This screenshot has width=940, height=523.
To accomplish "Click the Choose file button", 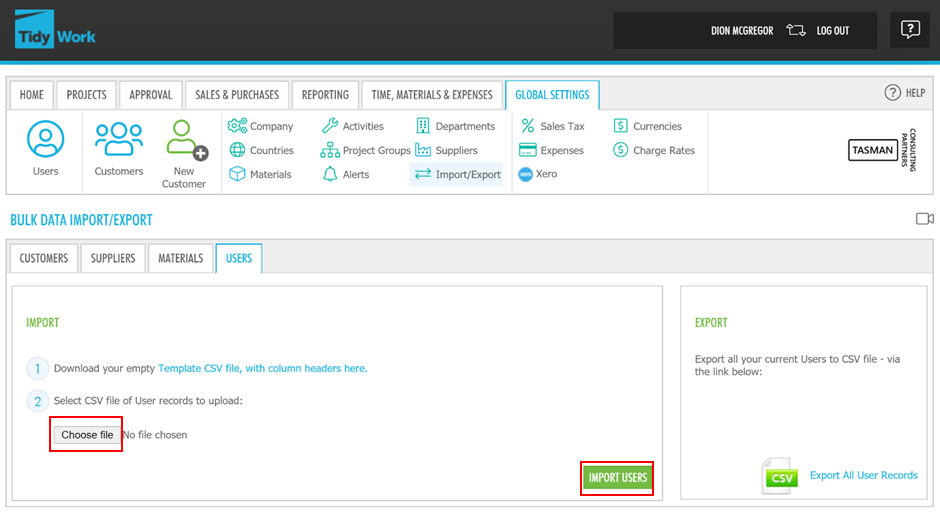I will (x=87, y=435).
